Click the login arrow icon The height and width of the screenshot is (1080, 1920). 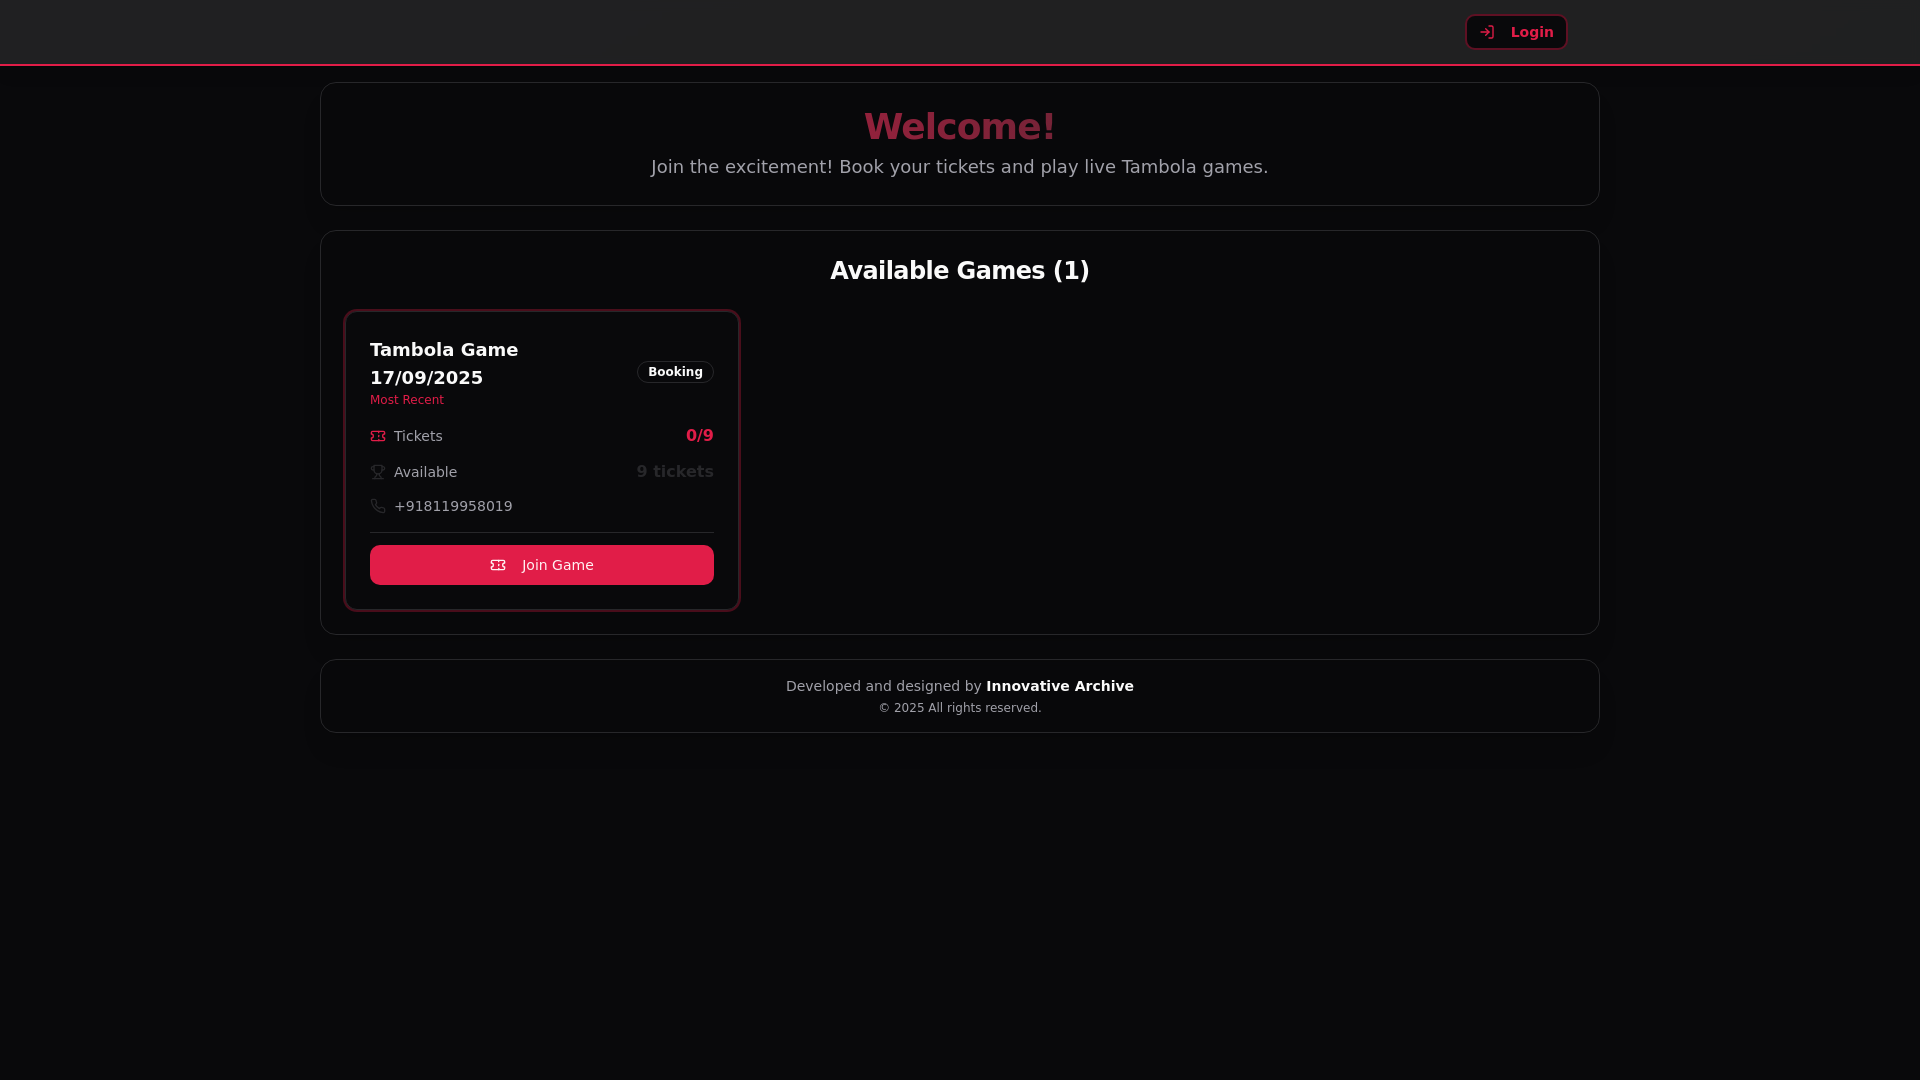[1487, 32]
